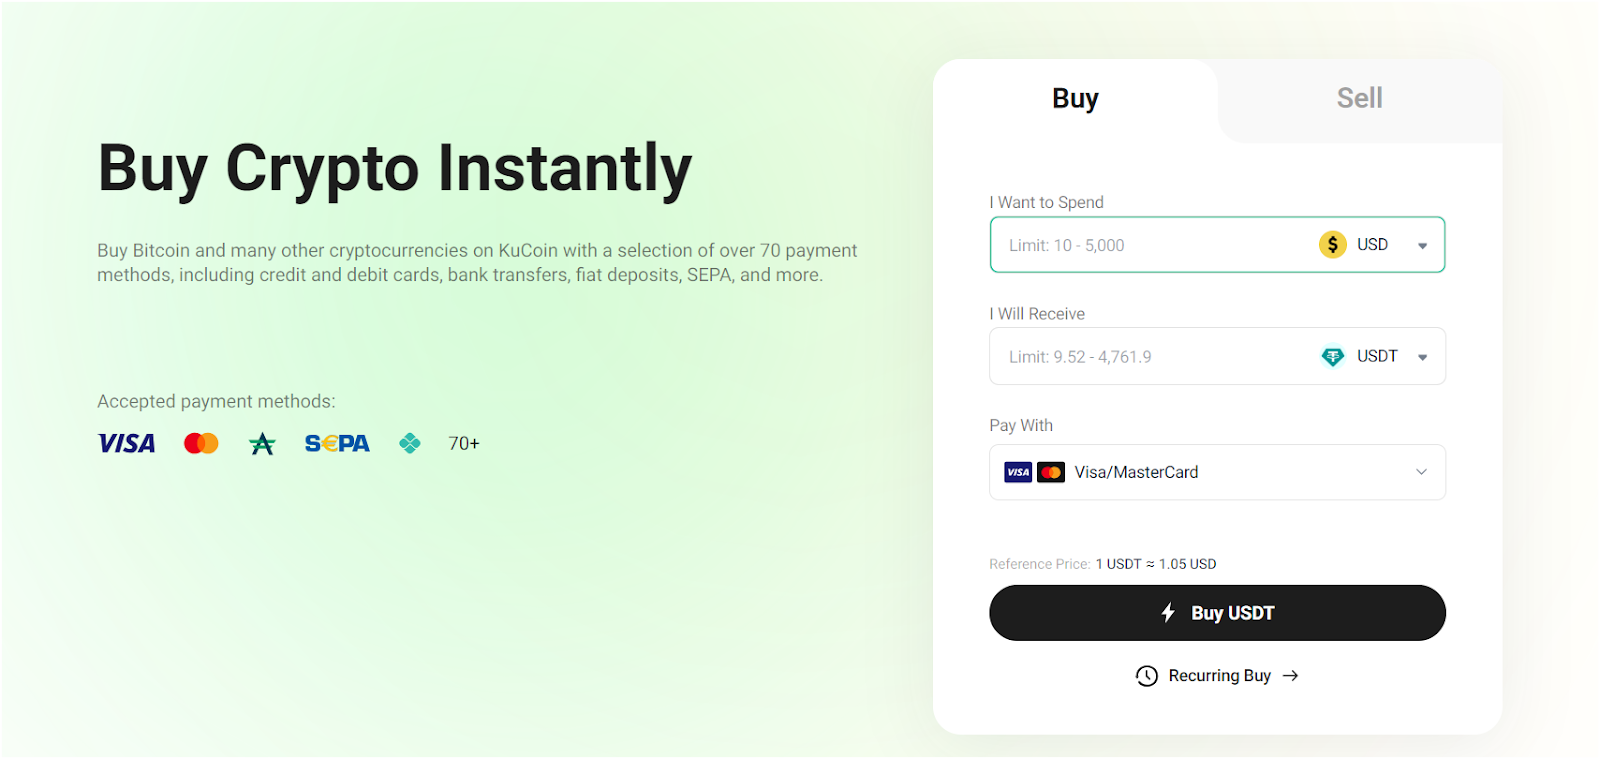Image resolution: width=1600 pixels, height=759 pixels.
Task: Click the Buy USDT button
Action: pos(1217,613)
